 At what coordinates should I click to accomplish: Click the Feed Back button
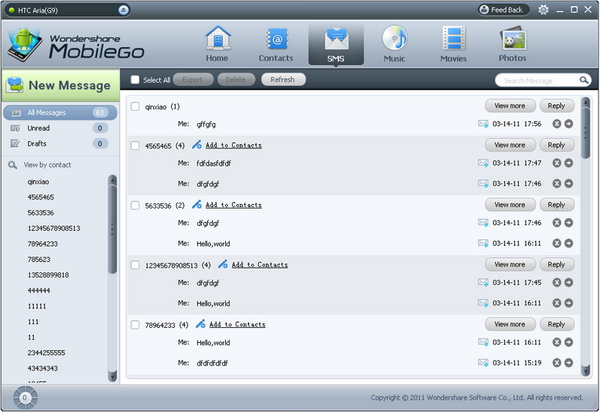[x=503, y=10]
